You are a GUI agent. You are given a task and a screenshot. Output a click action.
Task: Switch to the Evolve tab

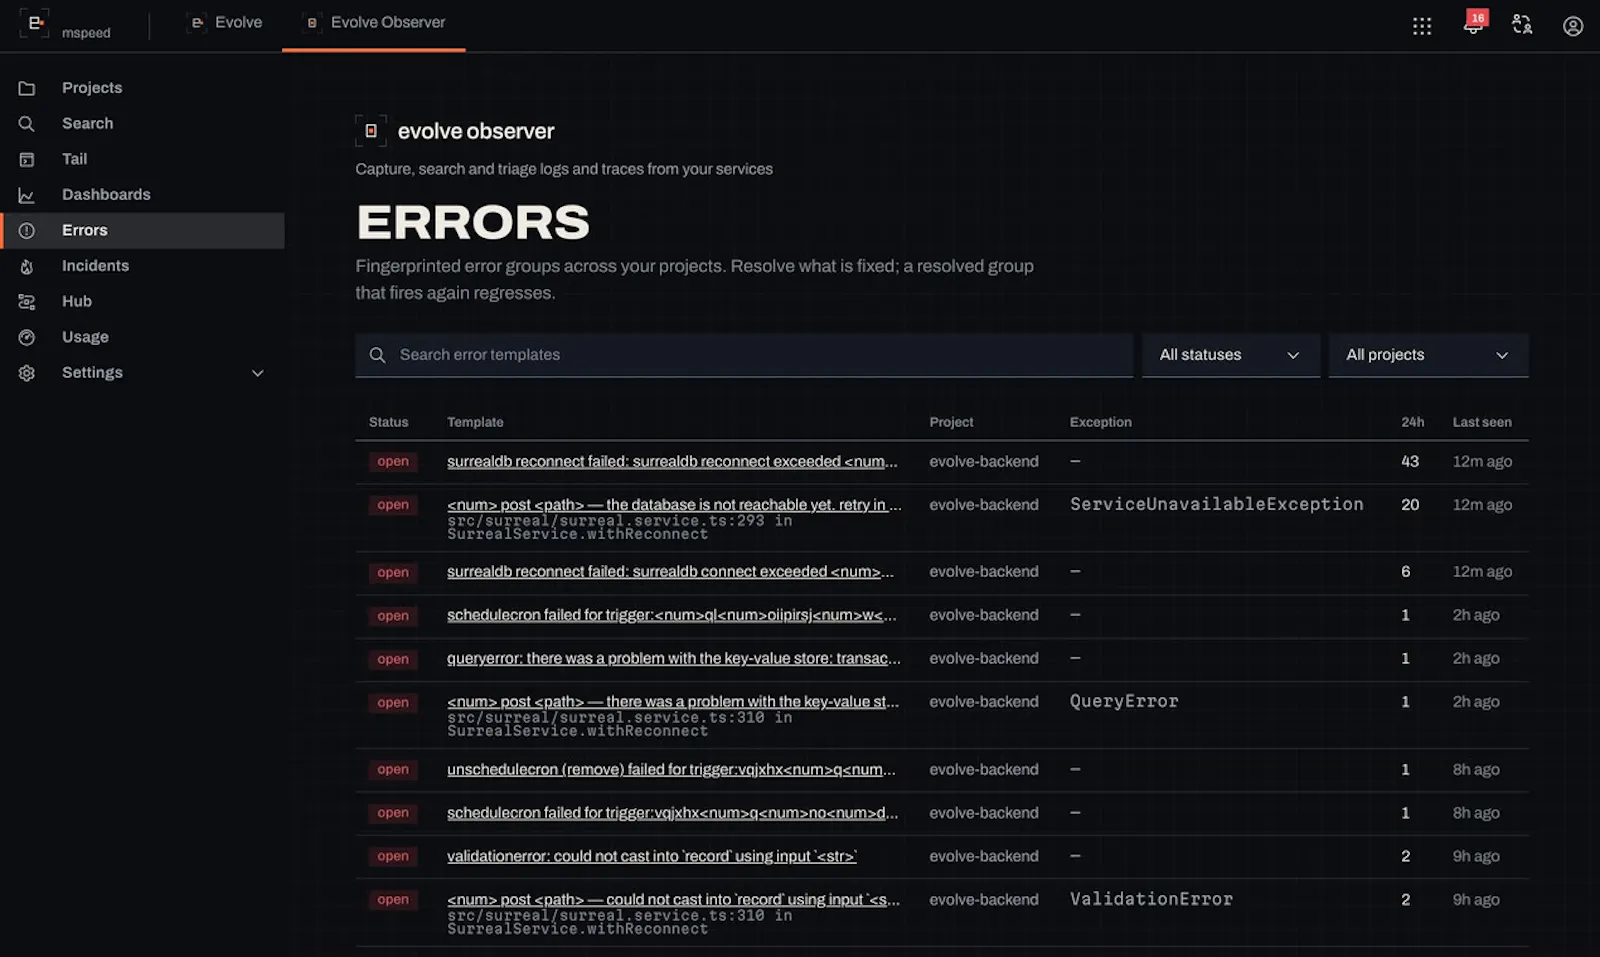(227, 23)
